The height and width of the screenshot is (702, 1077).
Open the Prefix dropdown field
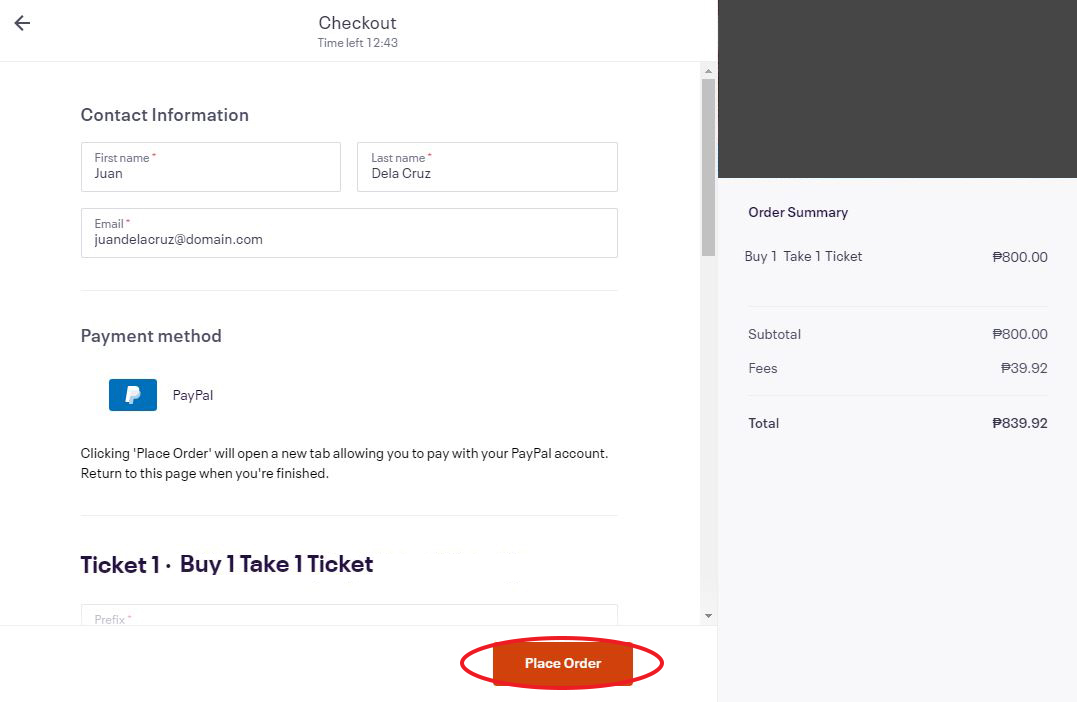click(x=349, y=615)
